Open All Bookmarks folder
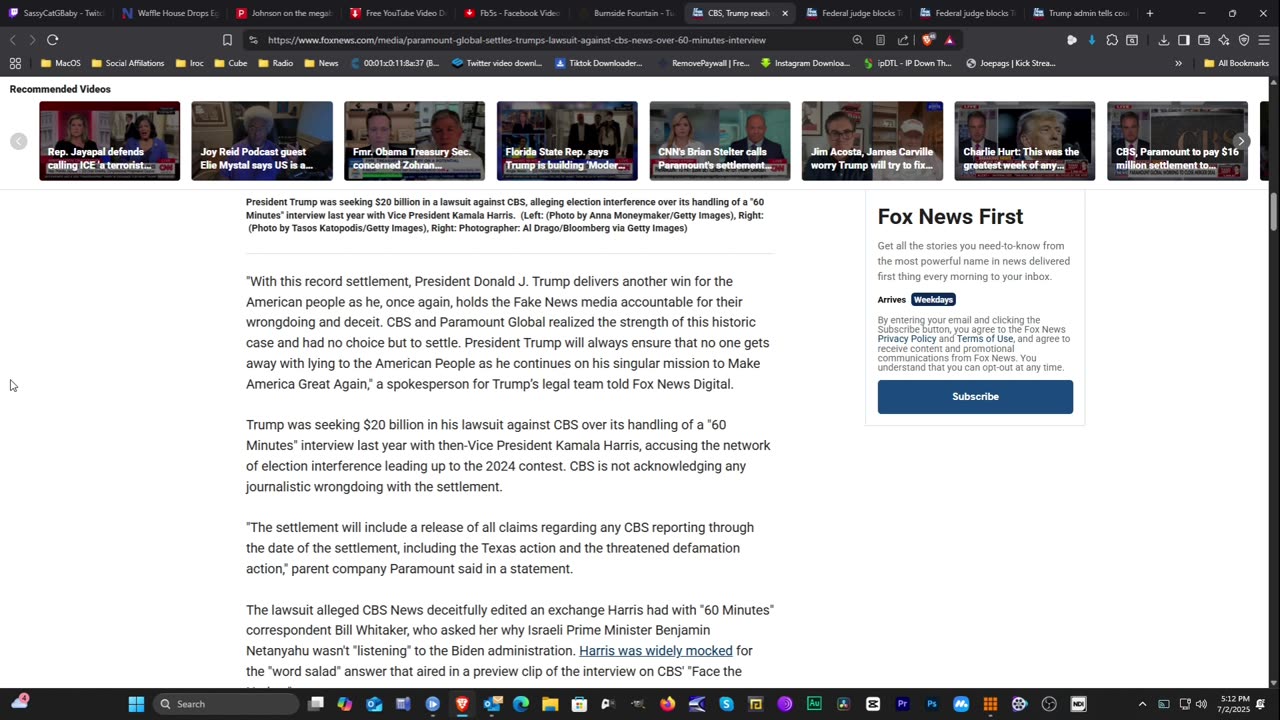The width and height of the screenshot is (1280, 720). [x=1236, y=63]
